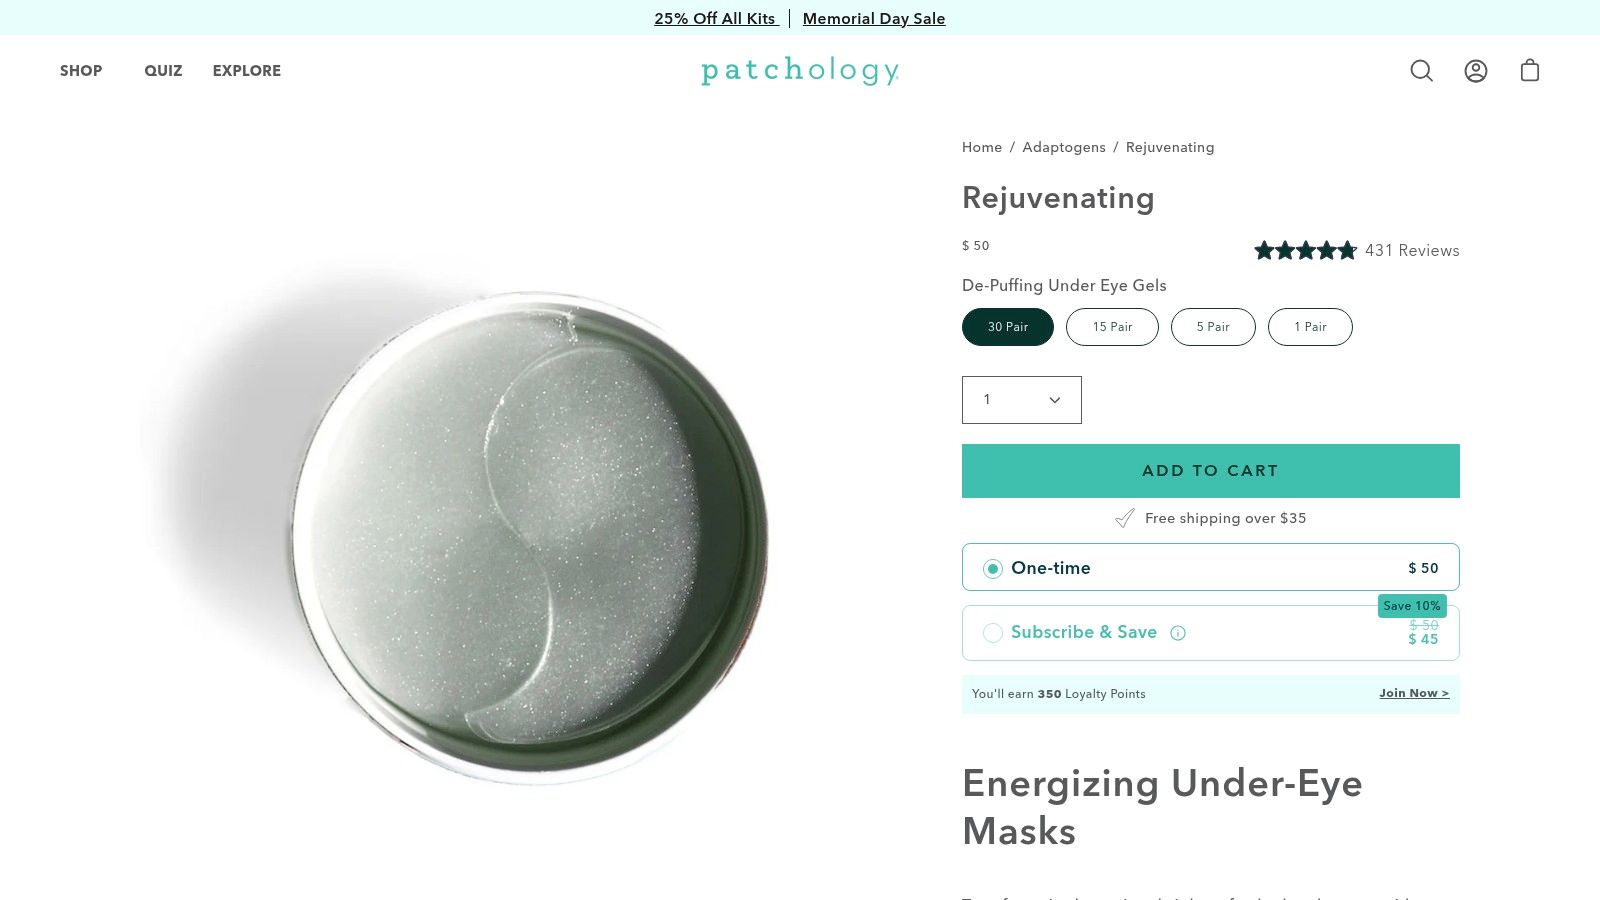This screenshot has width=1600, height=900.
Task: Click the Subscribe & Save info icon
Action: (1178, 633)
